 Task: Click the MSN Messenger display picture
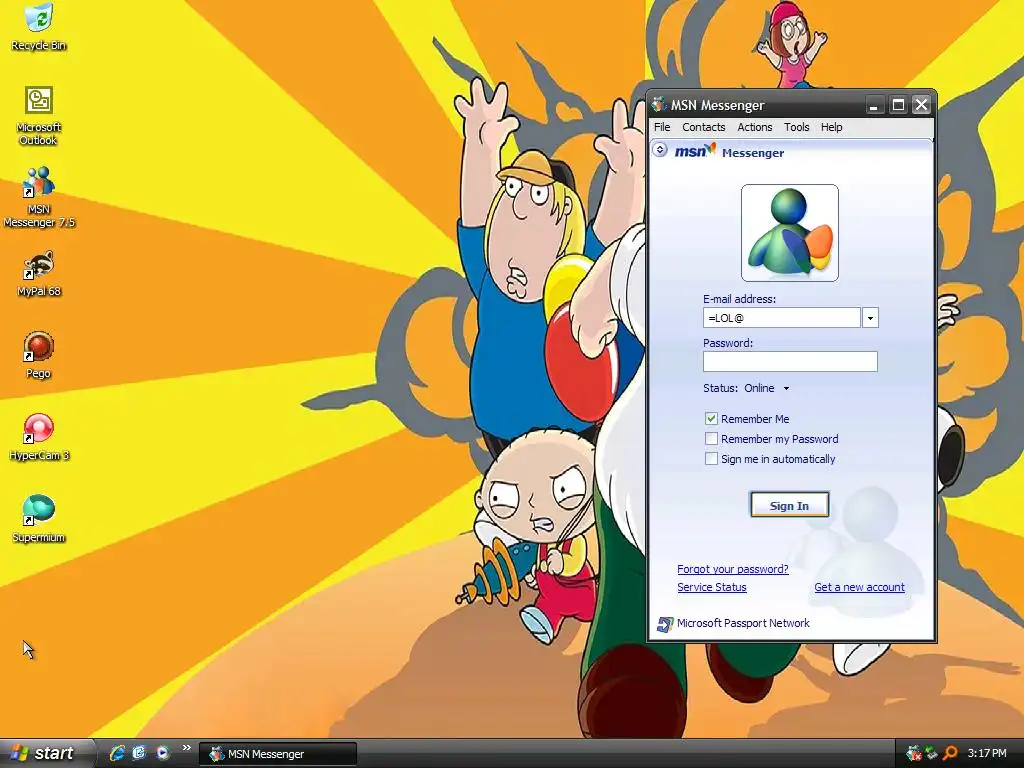(790, 233)
